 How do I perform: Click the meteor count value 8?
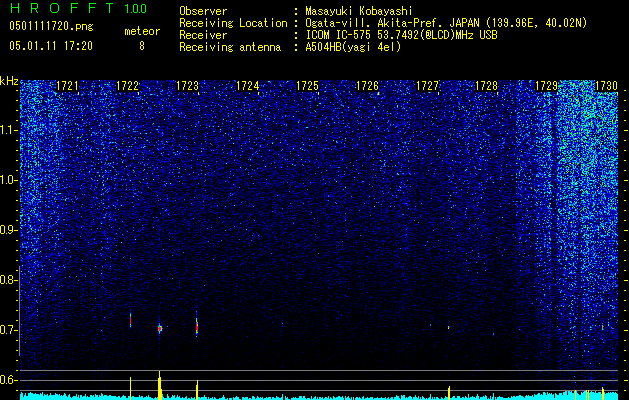[x=142, y=46]
